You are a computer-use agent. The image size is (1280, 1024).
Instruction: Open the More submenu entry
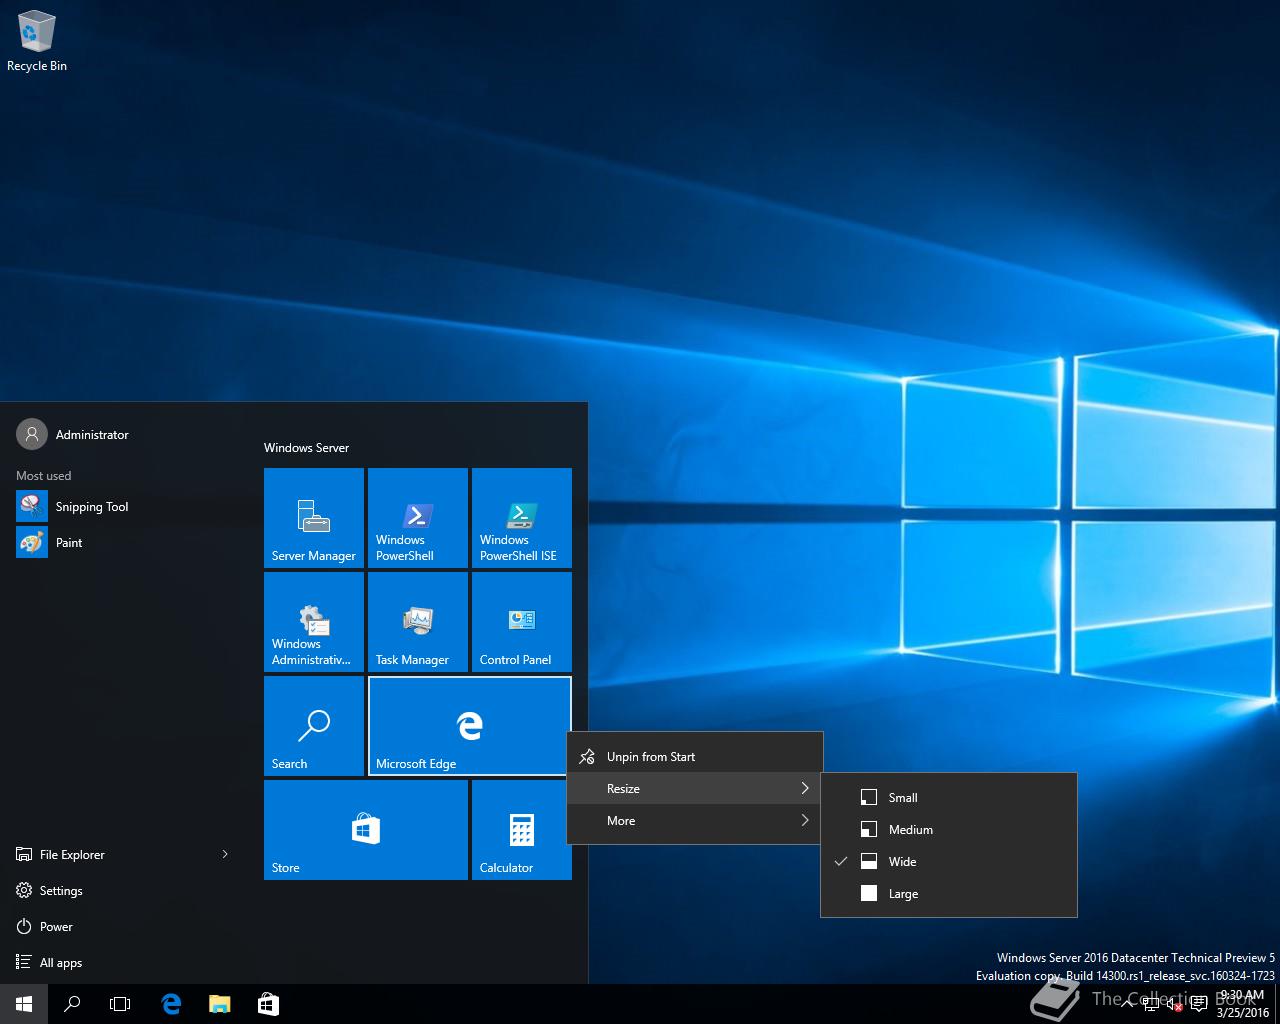pyautogui.click(x=695, y=820)
